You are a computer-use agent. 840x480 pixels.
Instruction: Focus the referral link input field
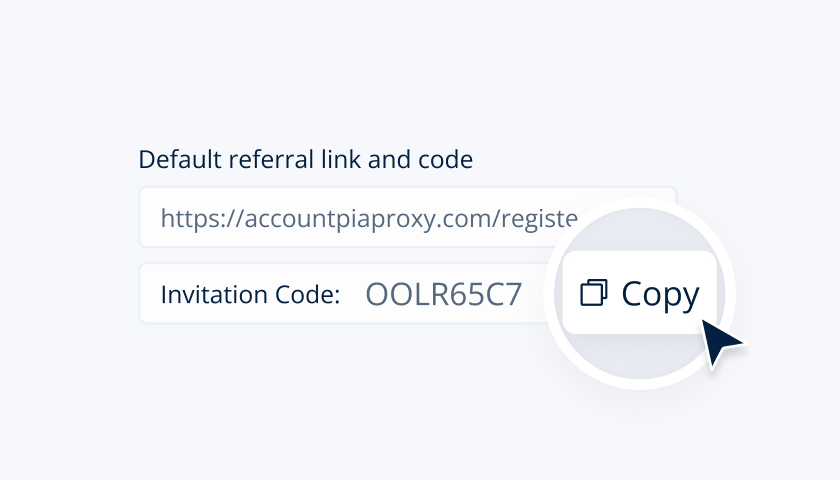tap(350, 217)
